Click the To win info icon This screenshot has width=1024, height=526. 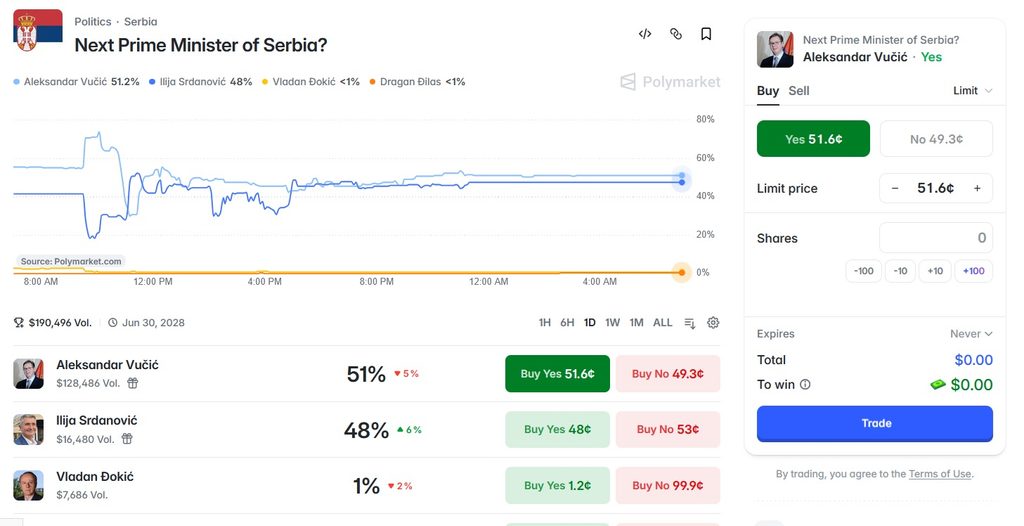[805, 385]
